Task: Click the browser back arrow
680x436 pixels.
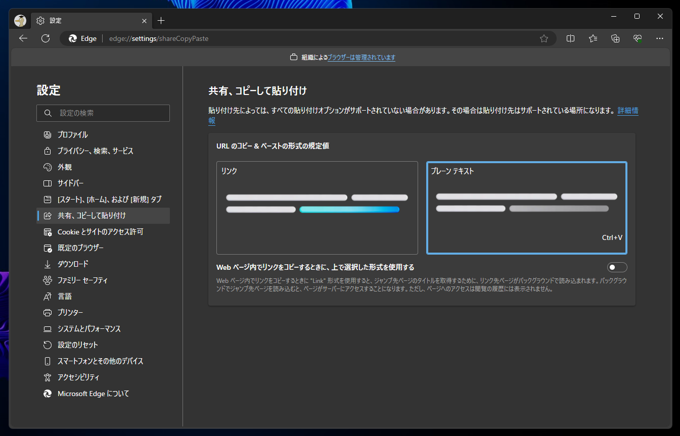Action: click(23, 39)
